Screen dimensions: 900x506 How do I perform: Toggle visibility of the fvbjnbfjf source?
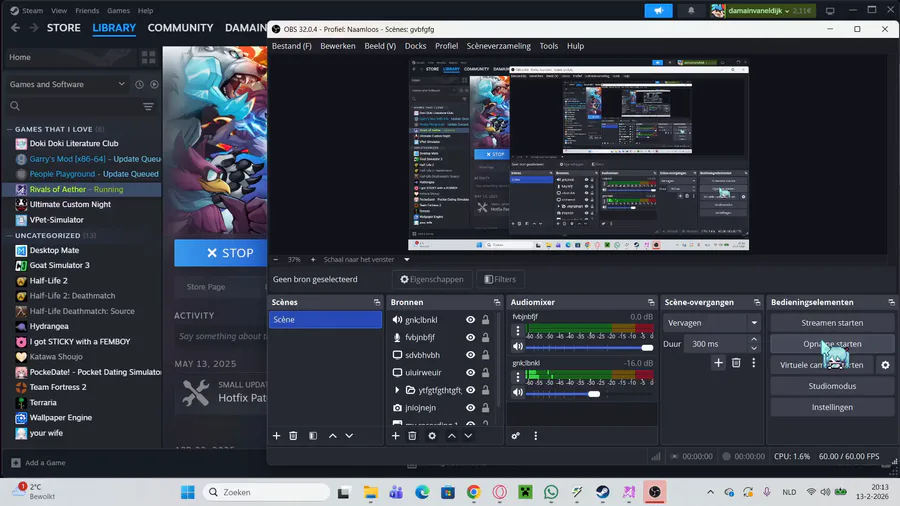[470, 337]
